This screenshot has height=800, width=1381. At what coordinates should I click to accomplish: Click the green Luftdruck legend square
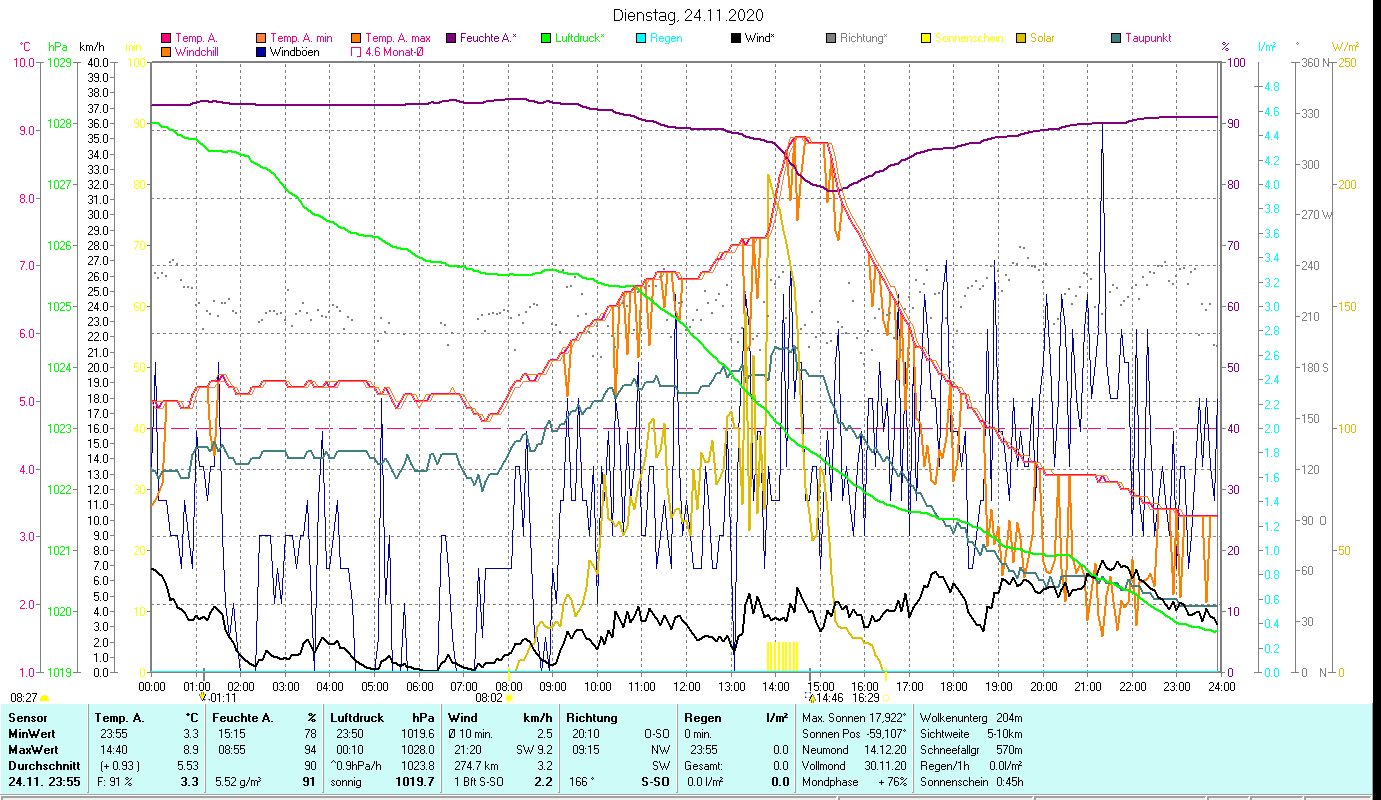[546, 39]
